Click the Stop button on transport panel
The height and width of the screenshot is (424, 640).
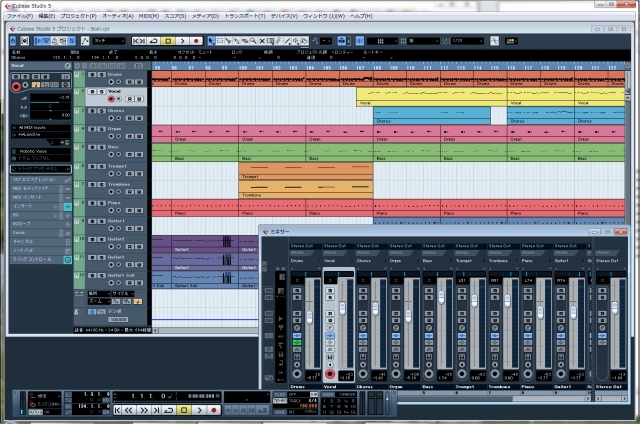coord(184,410)
